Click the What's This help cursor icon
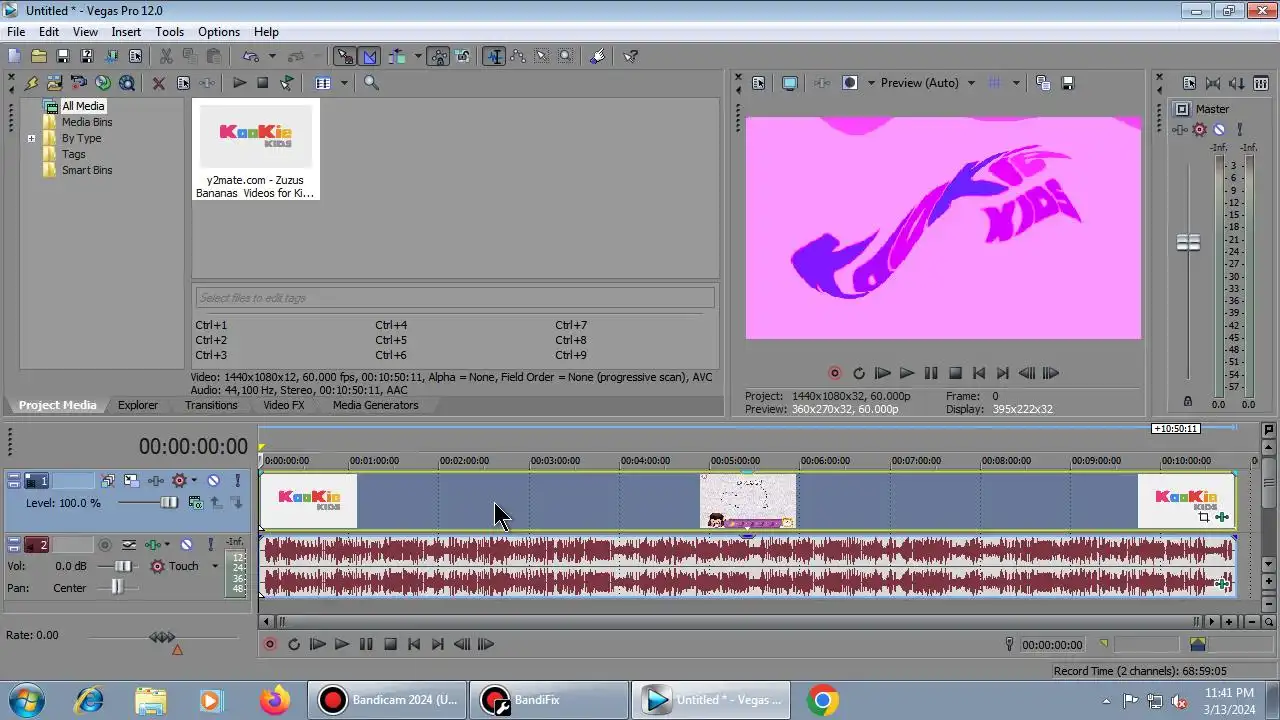Viewport: 1280px width, 720px height. click(x=631, y=57)
